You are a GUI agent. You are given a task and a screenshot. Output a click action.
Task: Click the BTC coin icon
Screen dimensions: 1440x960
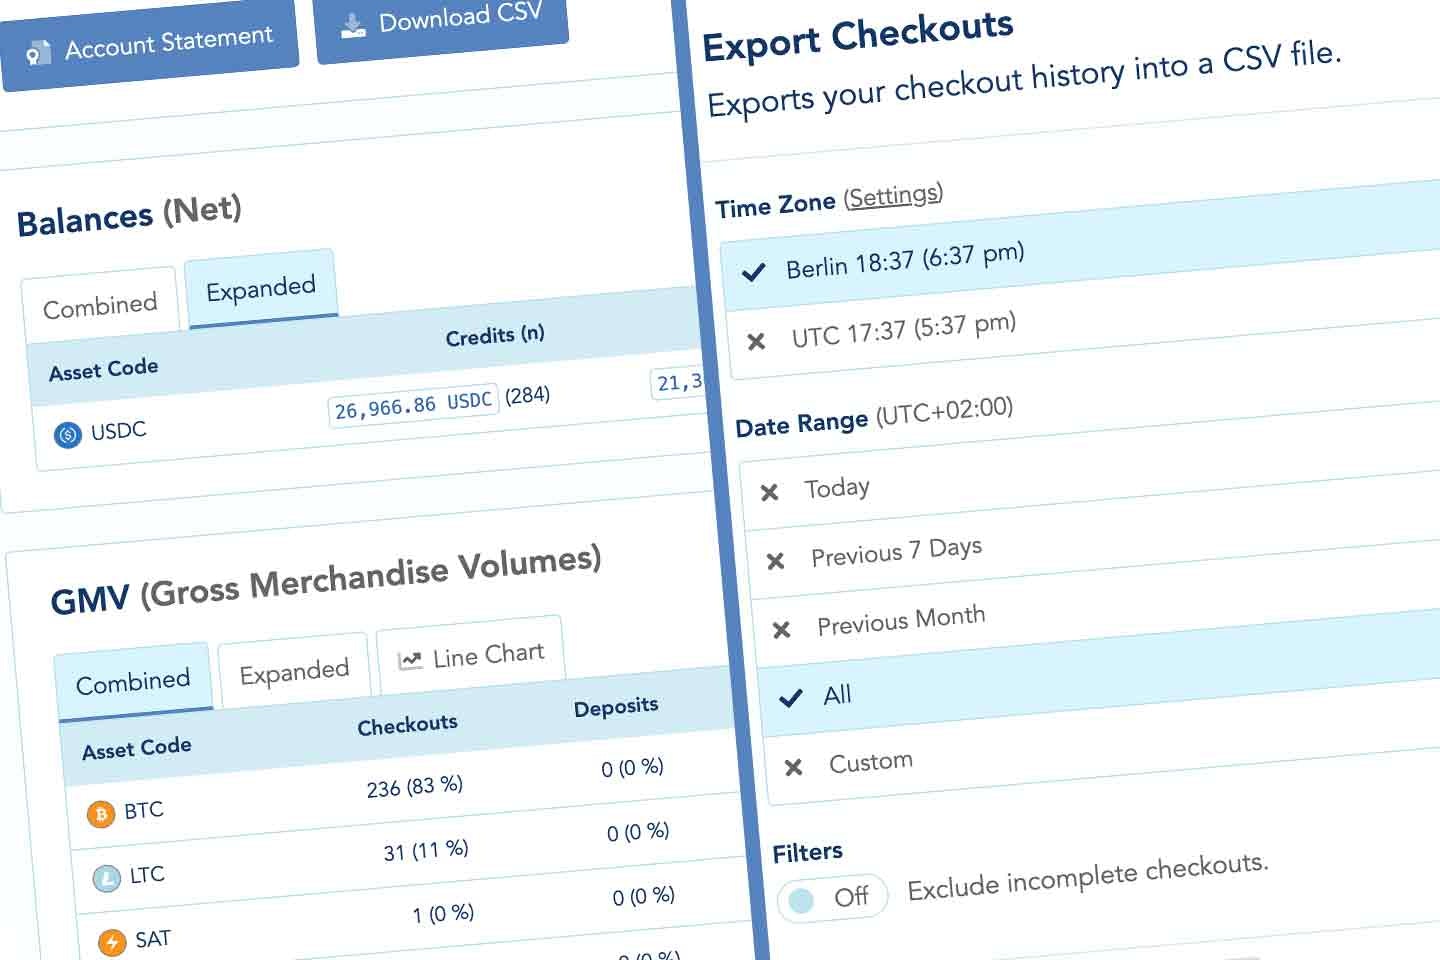tap(101, 814)
